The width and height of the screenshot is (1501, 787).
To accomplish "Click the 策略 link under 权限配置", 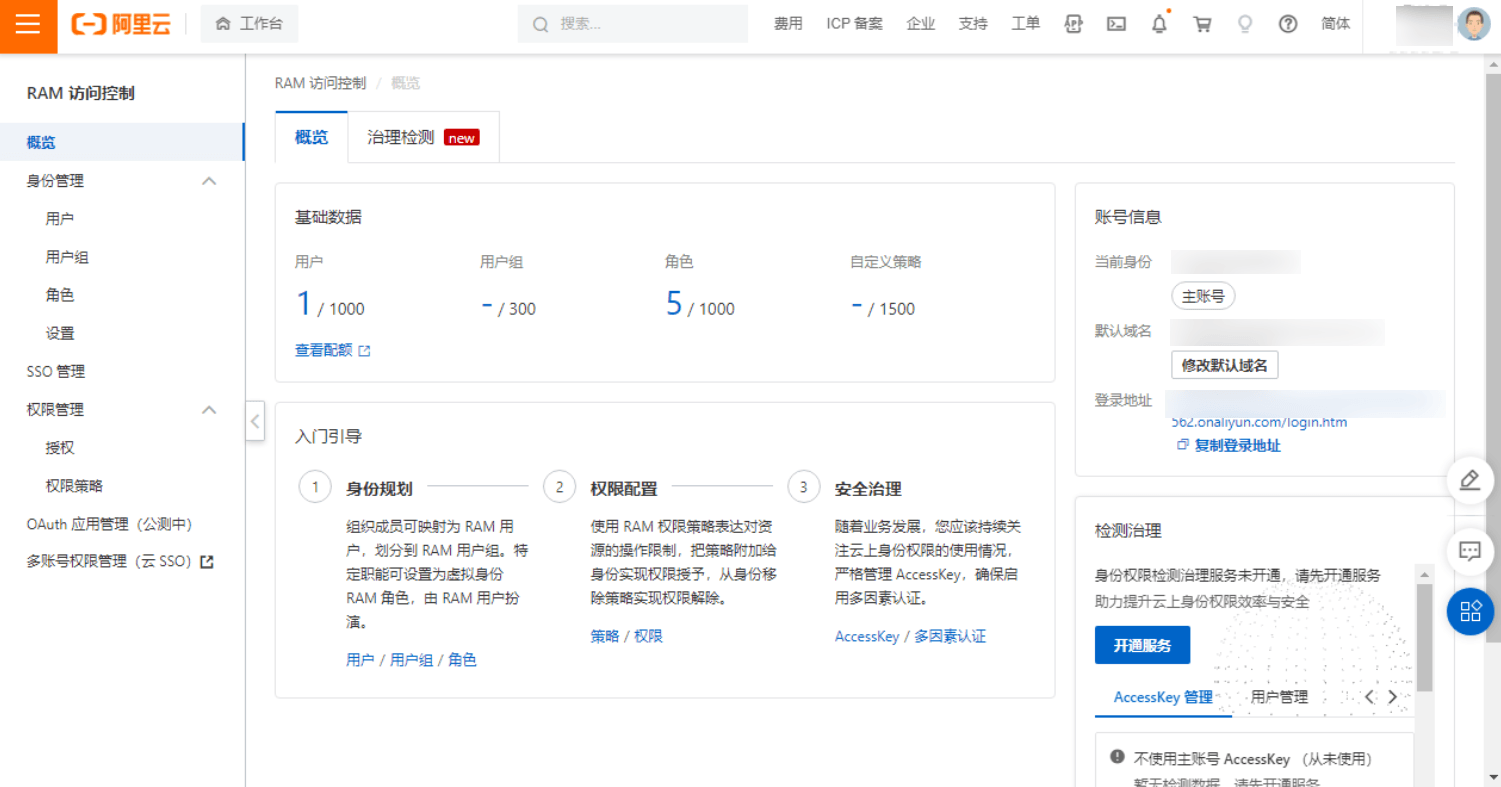I will pyautogui.click(x=605, y=636).
